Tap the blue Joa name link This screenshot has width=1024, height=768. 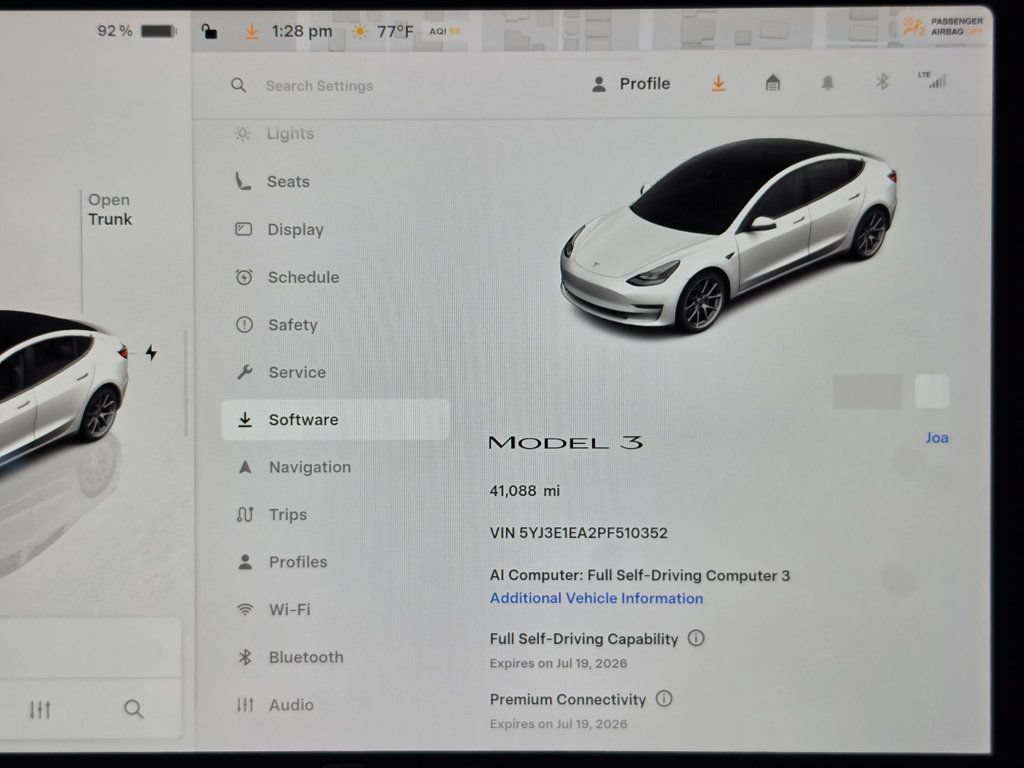tap(936, 438)
